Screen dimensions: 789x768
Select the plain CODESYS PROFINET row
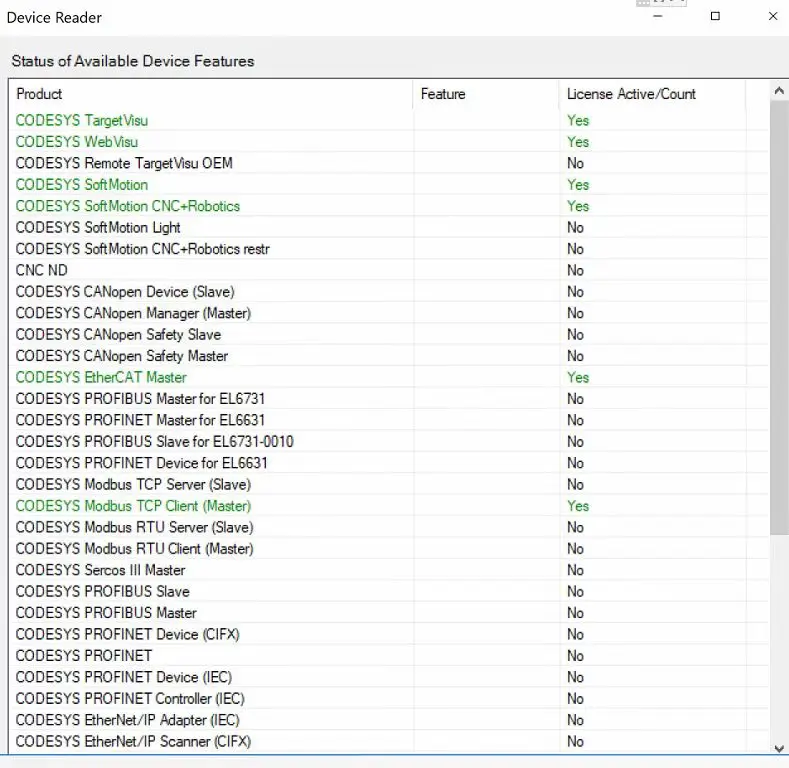(x=388, y=656)
